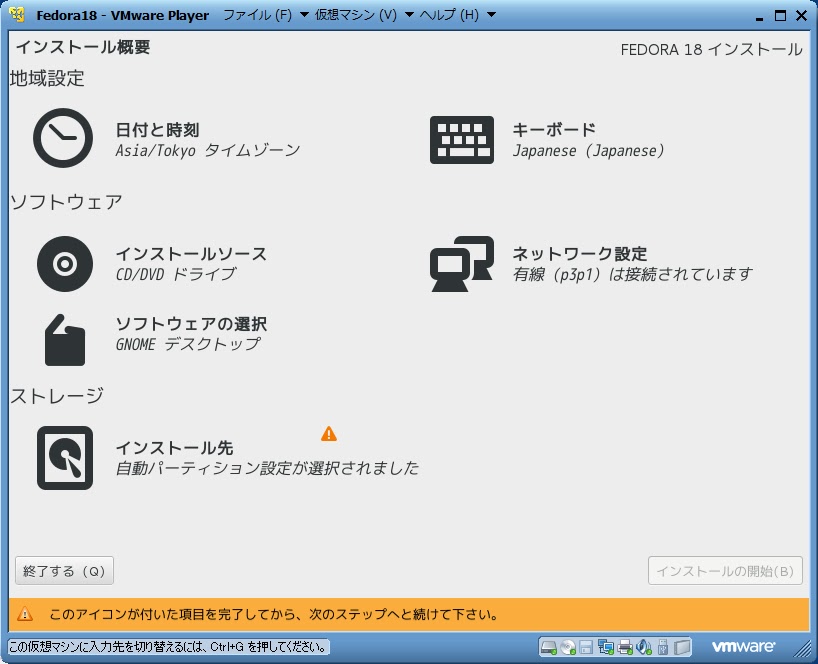
Task: Open the キーボード keyboard icon
Action: [462, 140]
